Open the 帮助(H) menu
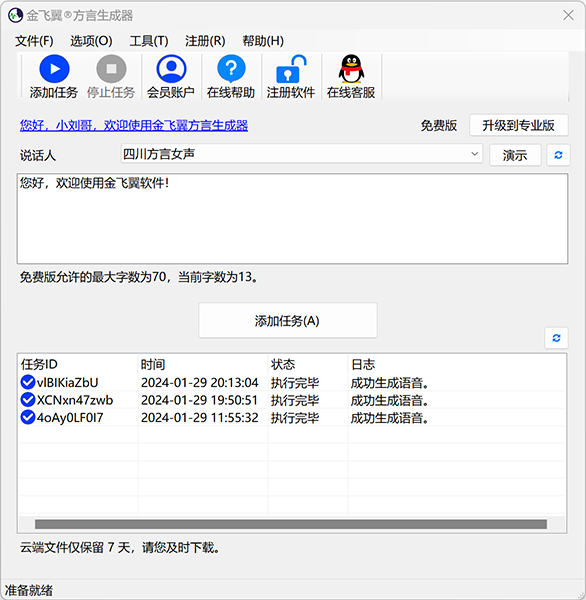This screenshot has height=600, width=586. [x=263, y=41]
